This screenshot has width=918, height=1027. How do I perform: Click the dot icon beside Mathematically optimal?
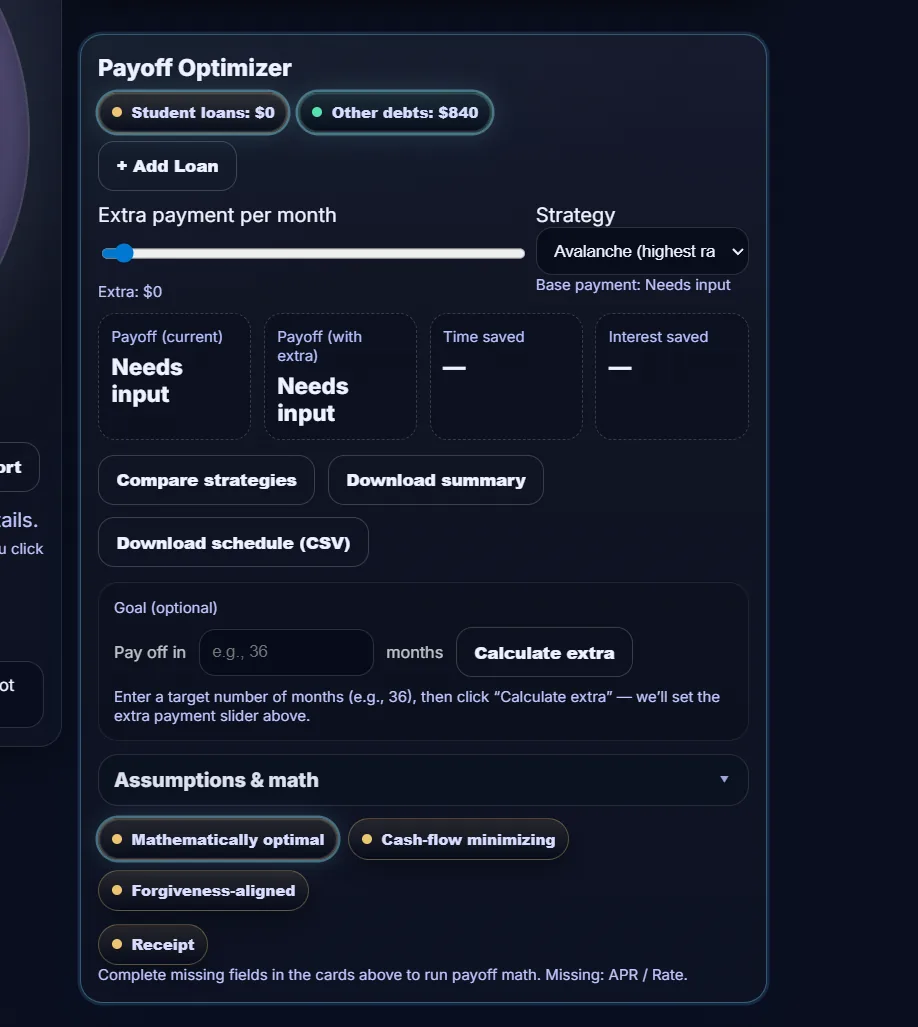(x=115, y=840)
